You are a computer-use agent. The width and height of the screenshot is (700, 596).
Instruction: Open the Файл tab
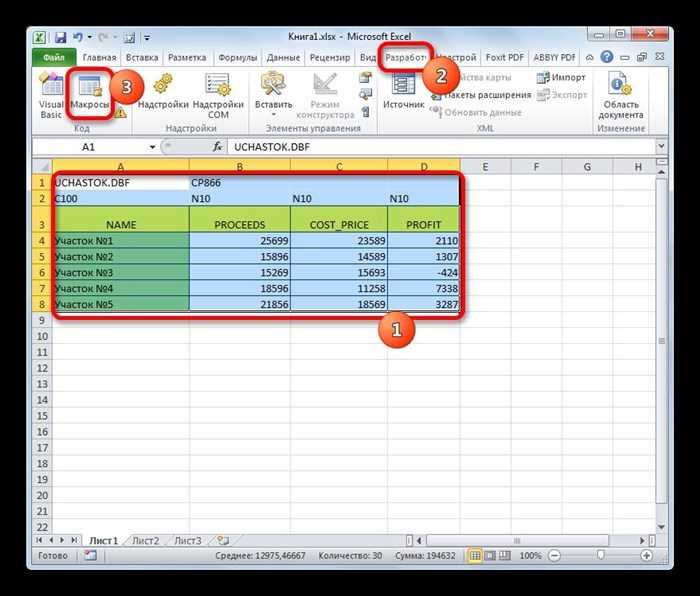pos(54,58)
